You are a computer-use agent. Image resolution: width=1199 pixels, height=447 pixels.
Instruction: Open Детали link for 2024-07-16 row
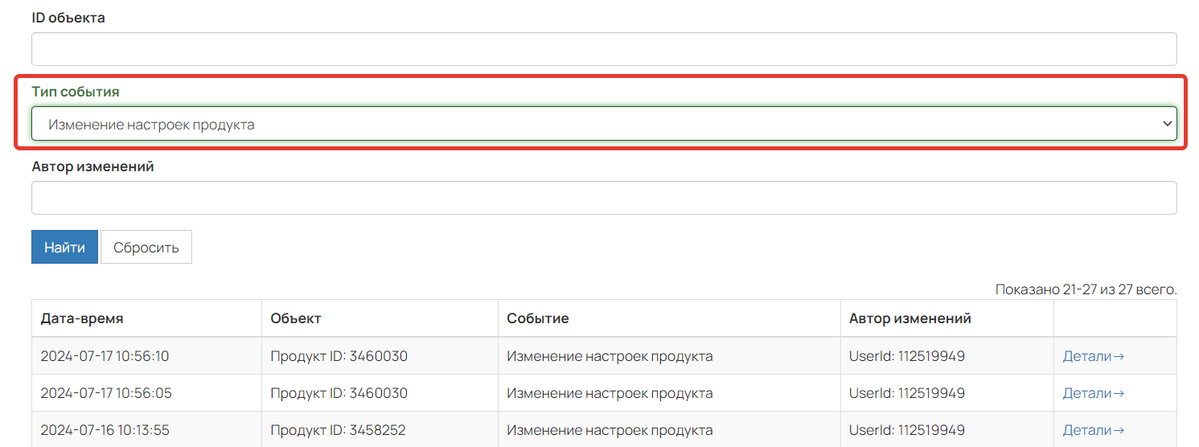pos(1093,430)
